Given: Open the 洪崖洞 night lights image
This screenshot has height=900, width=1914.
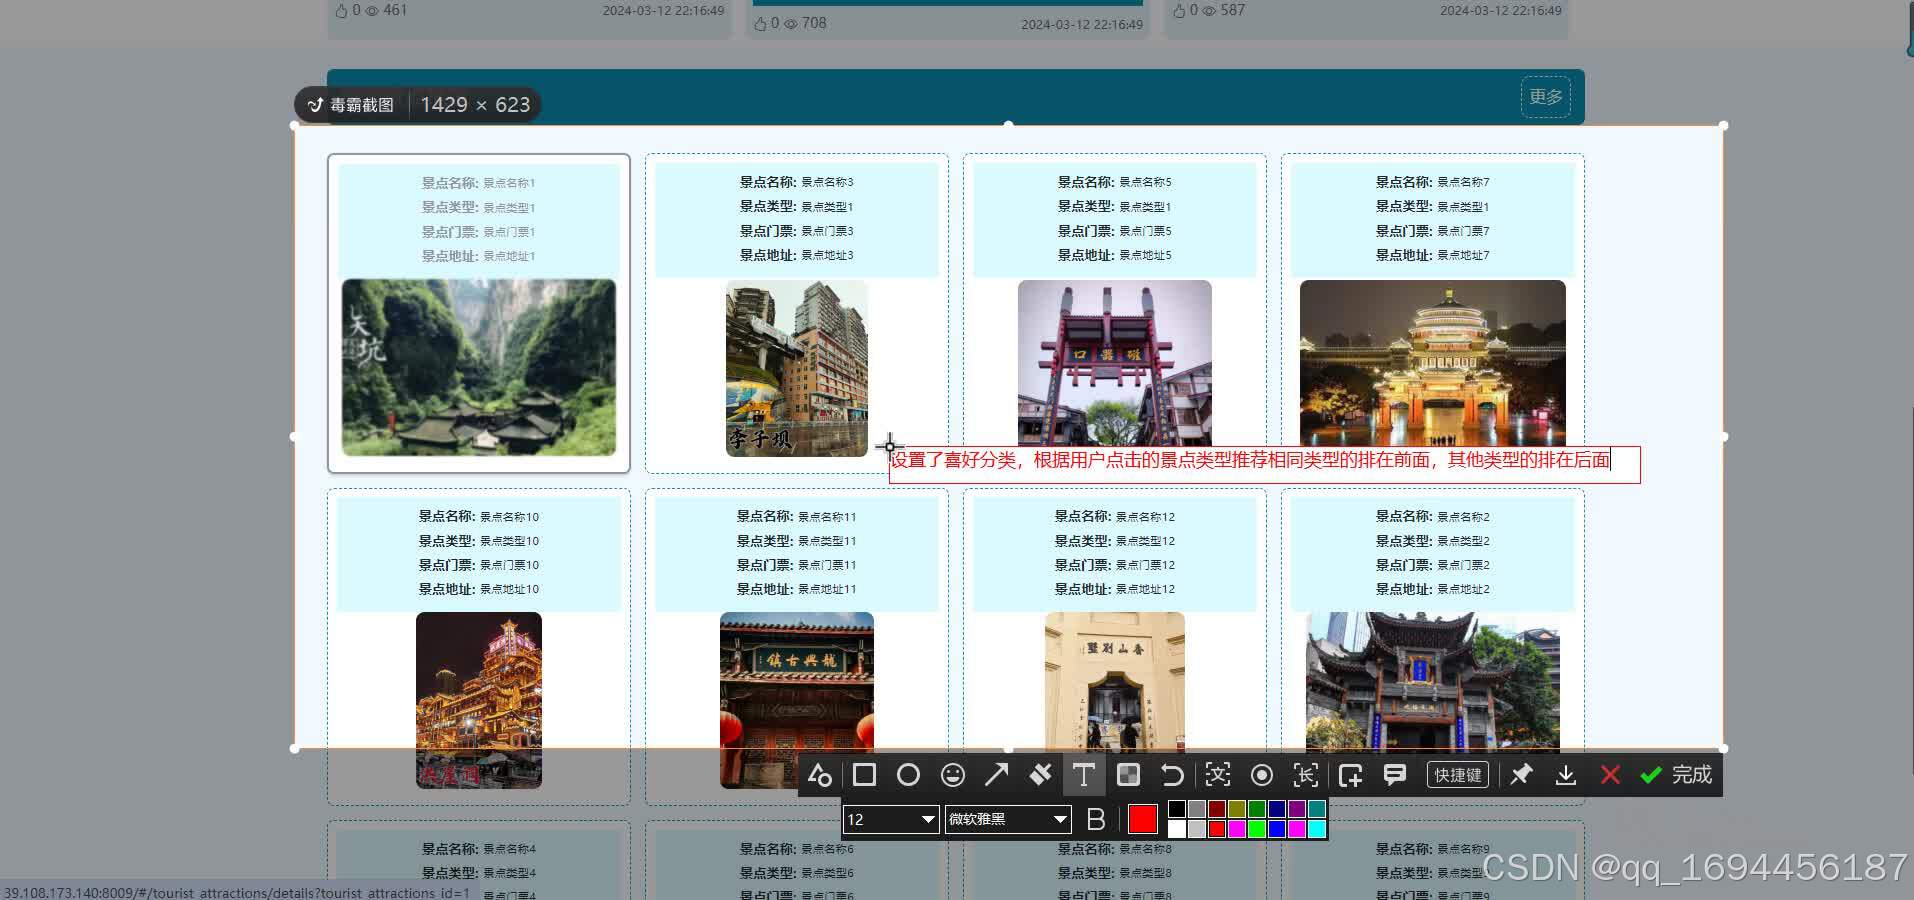Looking at the screenshot, I should click(x=479, y=700).
